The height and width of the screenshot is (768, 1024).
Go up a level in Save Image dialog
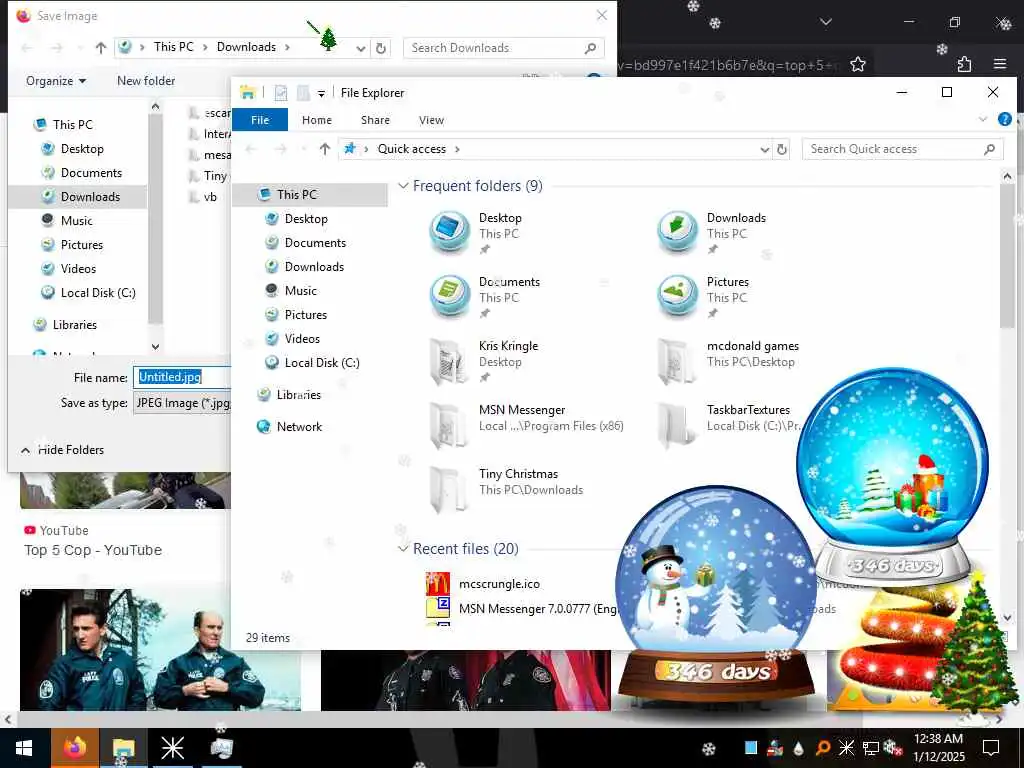click(101, 48)
